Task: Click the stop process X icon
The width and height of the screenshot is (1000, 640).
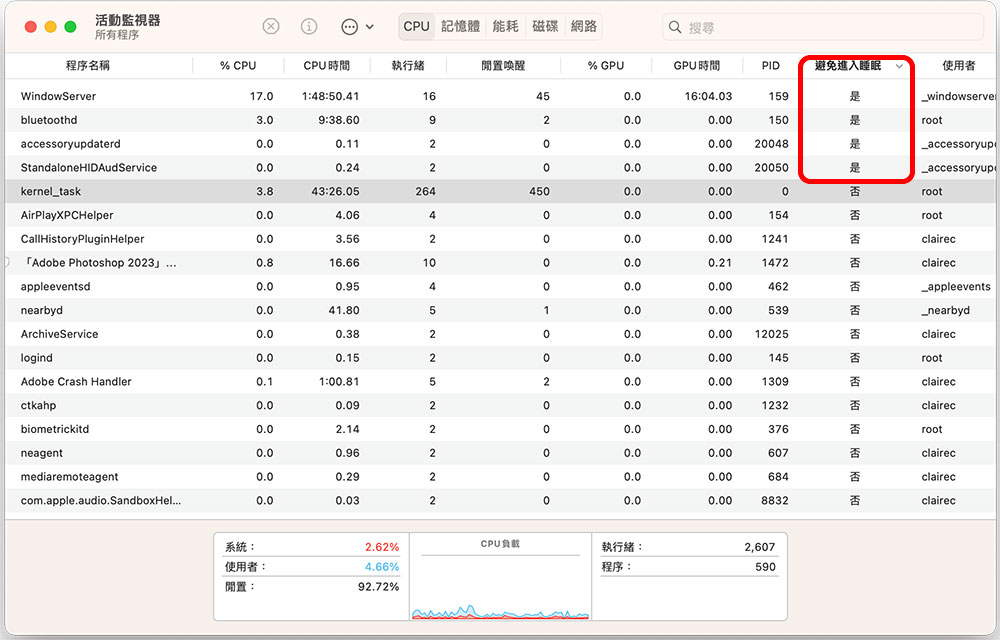Action: coord(271,27)
